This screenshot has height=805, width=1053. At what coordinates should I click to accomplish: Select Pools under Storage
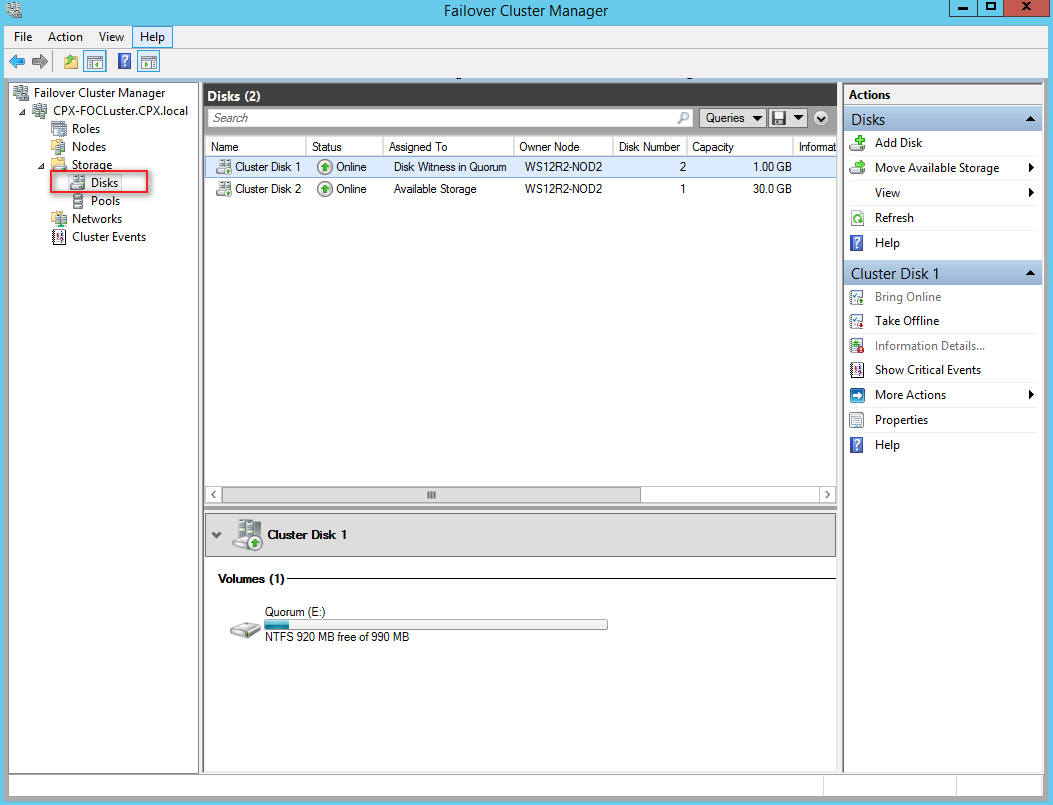105,201
